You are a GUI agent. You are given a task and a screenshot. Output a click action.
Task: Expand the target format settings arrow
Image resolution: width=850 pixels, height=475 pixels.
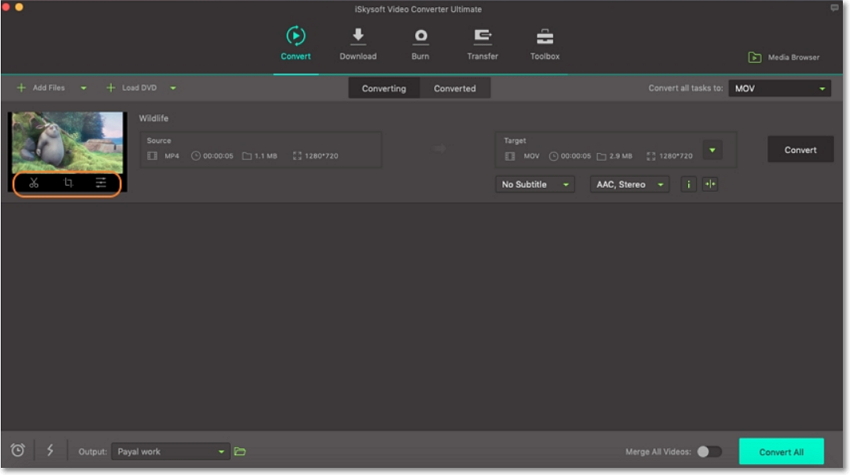(711, 150)
